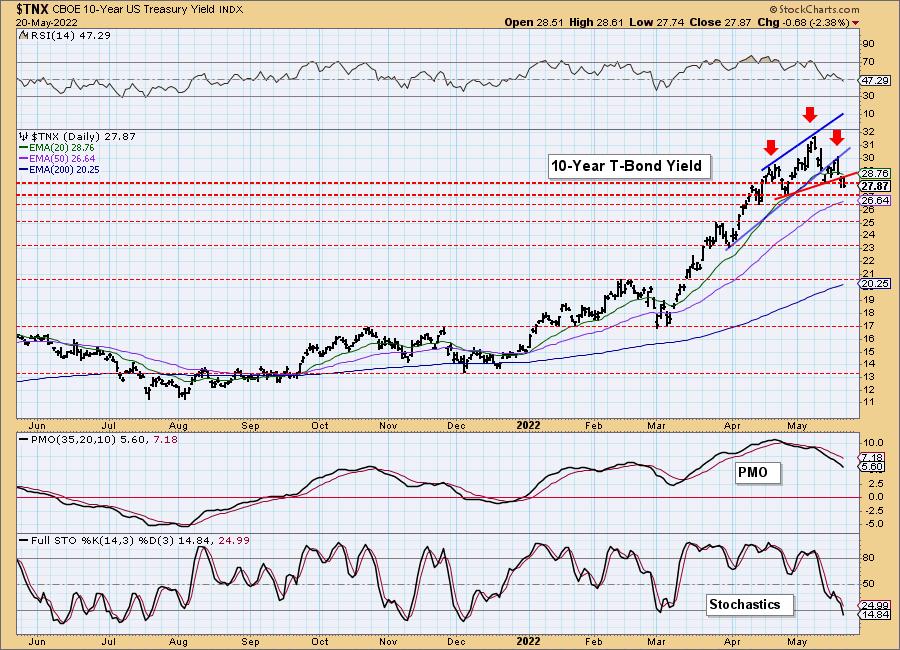Click the 20.25 price axis tag
The height and width of the screenshot is (650, 900).
875,284
